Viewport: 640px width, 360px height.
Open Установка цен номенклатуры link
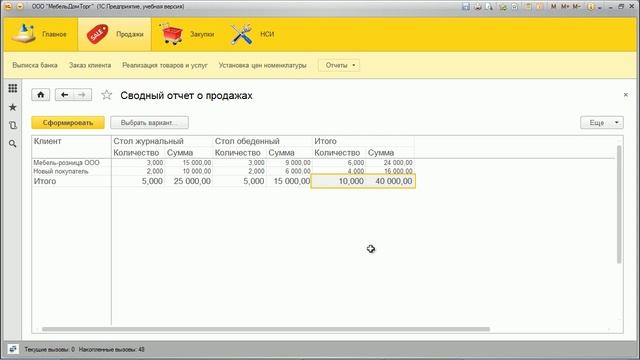[x=262, y=65]
